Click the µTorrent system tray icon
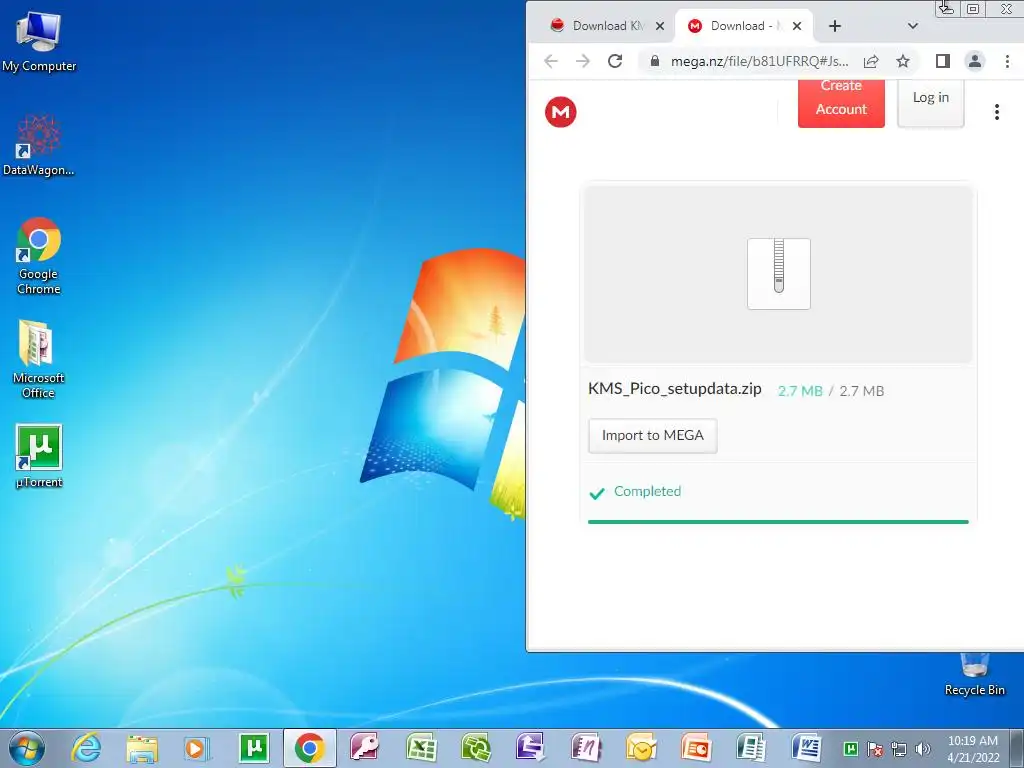The height and width of the screenshot is (768, 1024). [x=851, y=749]
